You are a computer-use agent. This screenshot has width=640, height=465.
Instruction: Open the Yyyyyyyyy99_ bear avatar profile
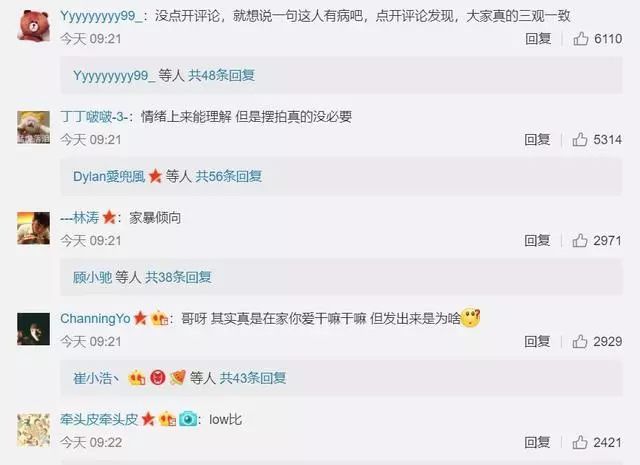[x=33, y=25]
